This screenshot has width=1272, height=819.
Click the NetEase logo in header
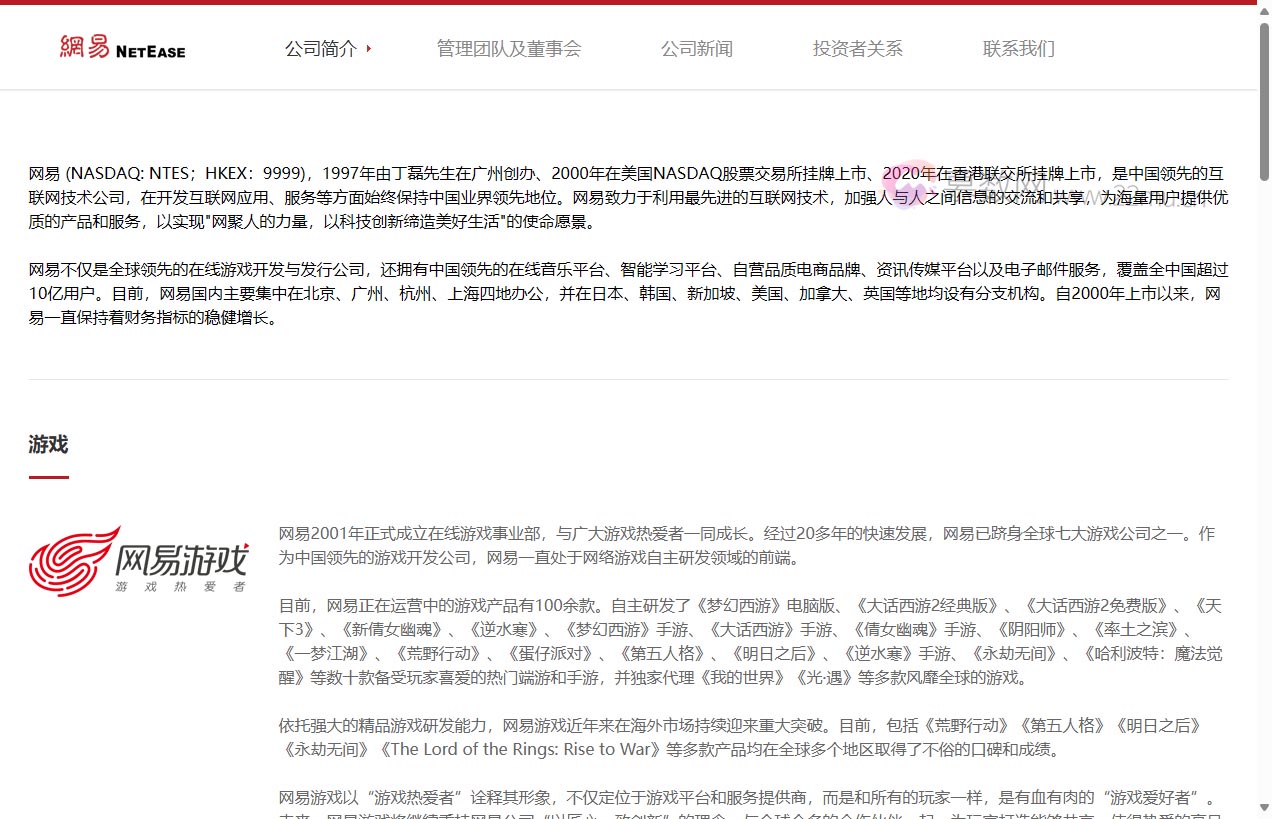(x=122, y=48)
